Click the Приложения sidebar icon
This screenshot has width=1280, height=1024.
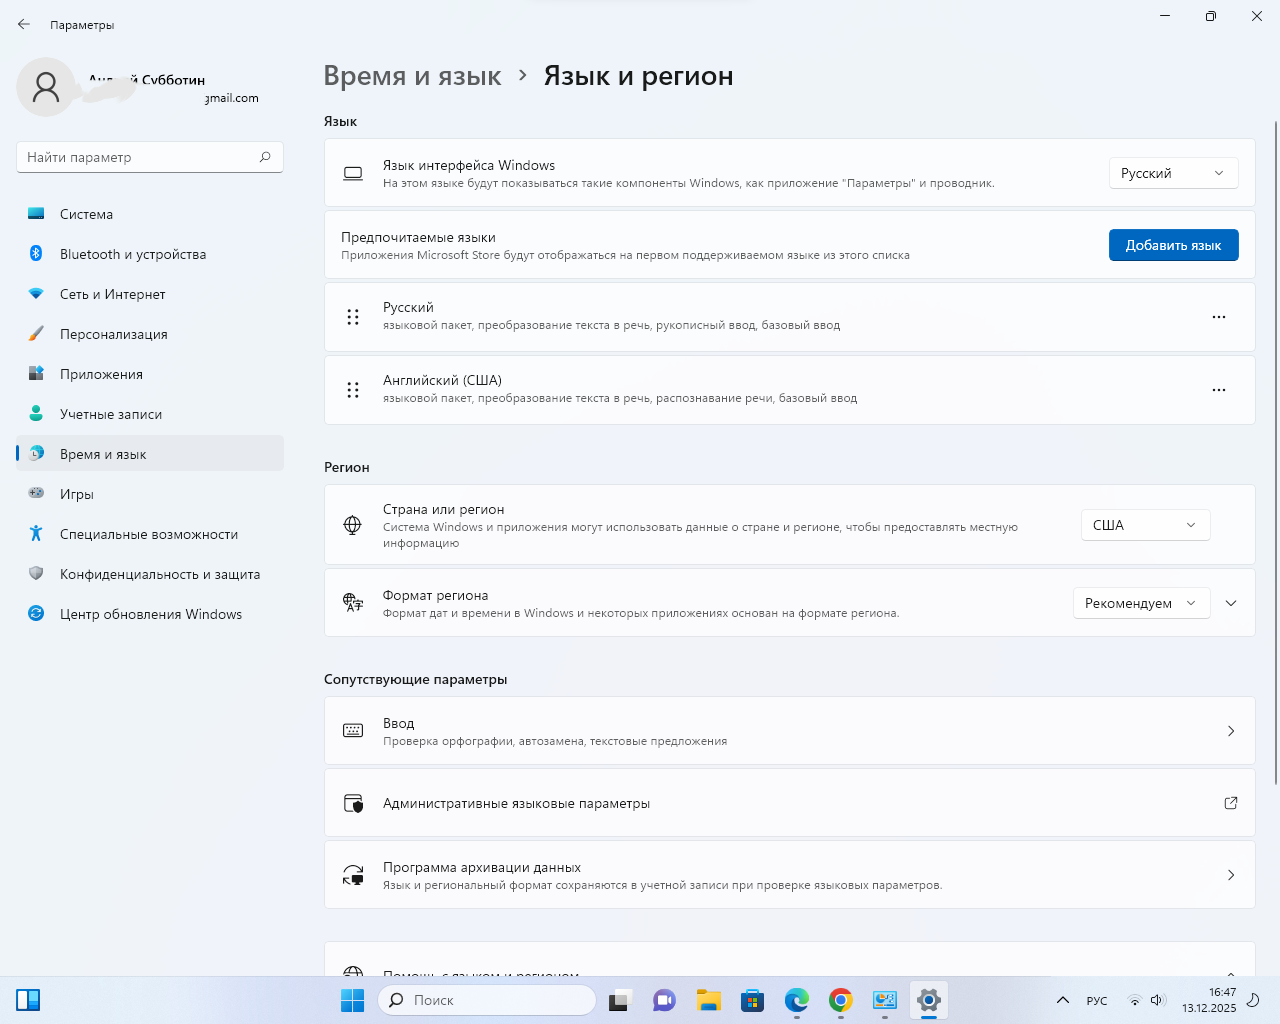[36, 374]
